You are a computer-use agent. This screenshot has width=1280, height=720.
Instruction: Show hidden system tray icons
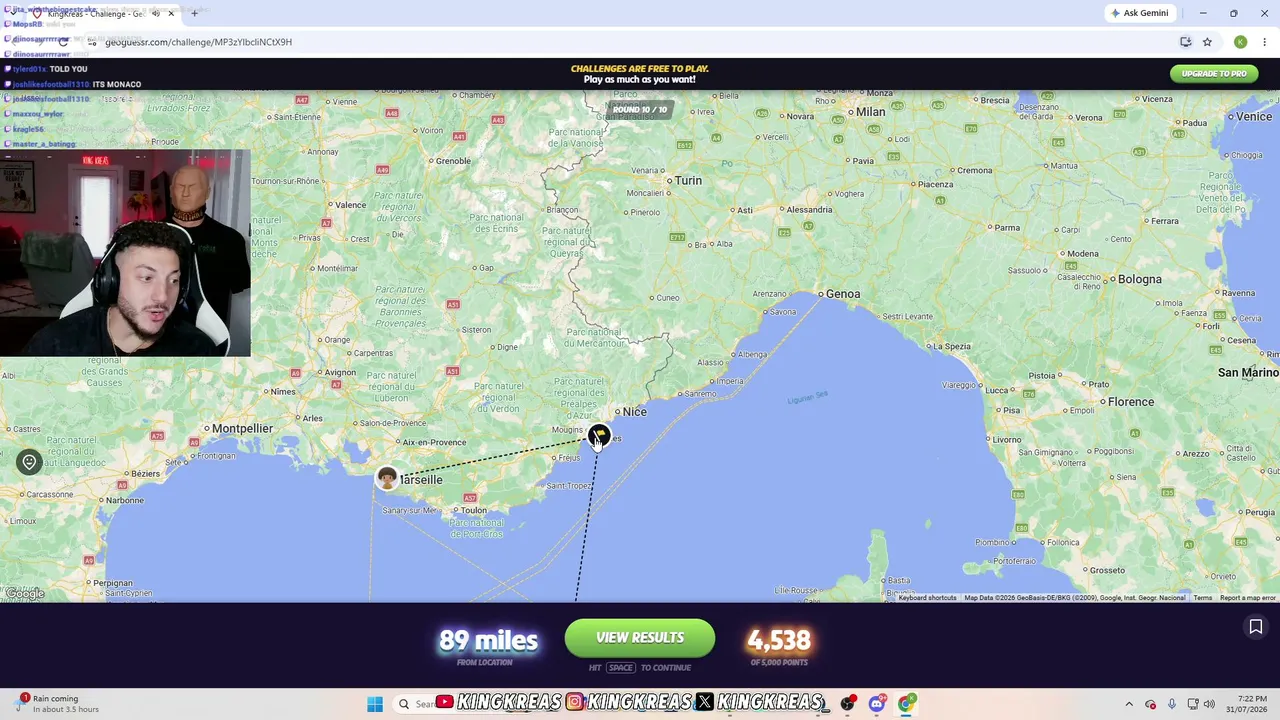pos(1129,704)
